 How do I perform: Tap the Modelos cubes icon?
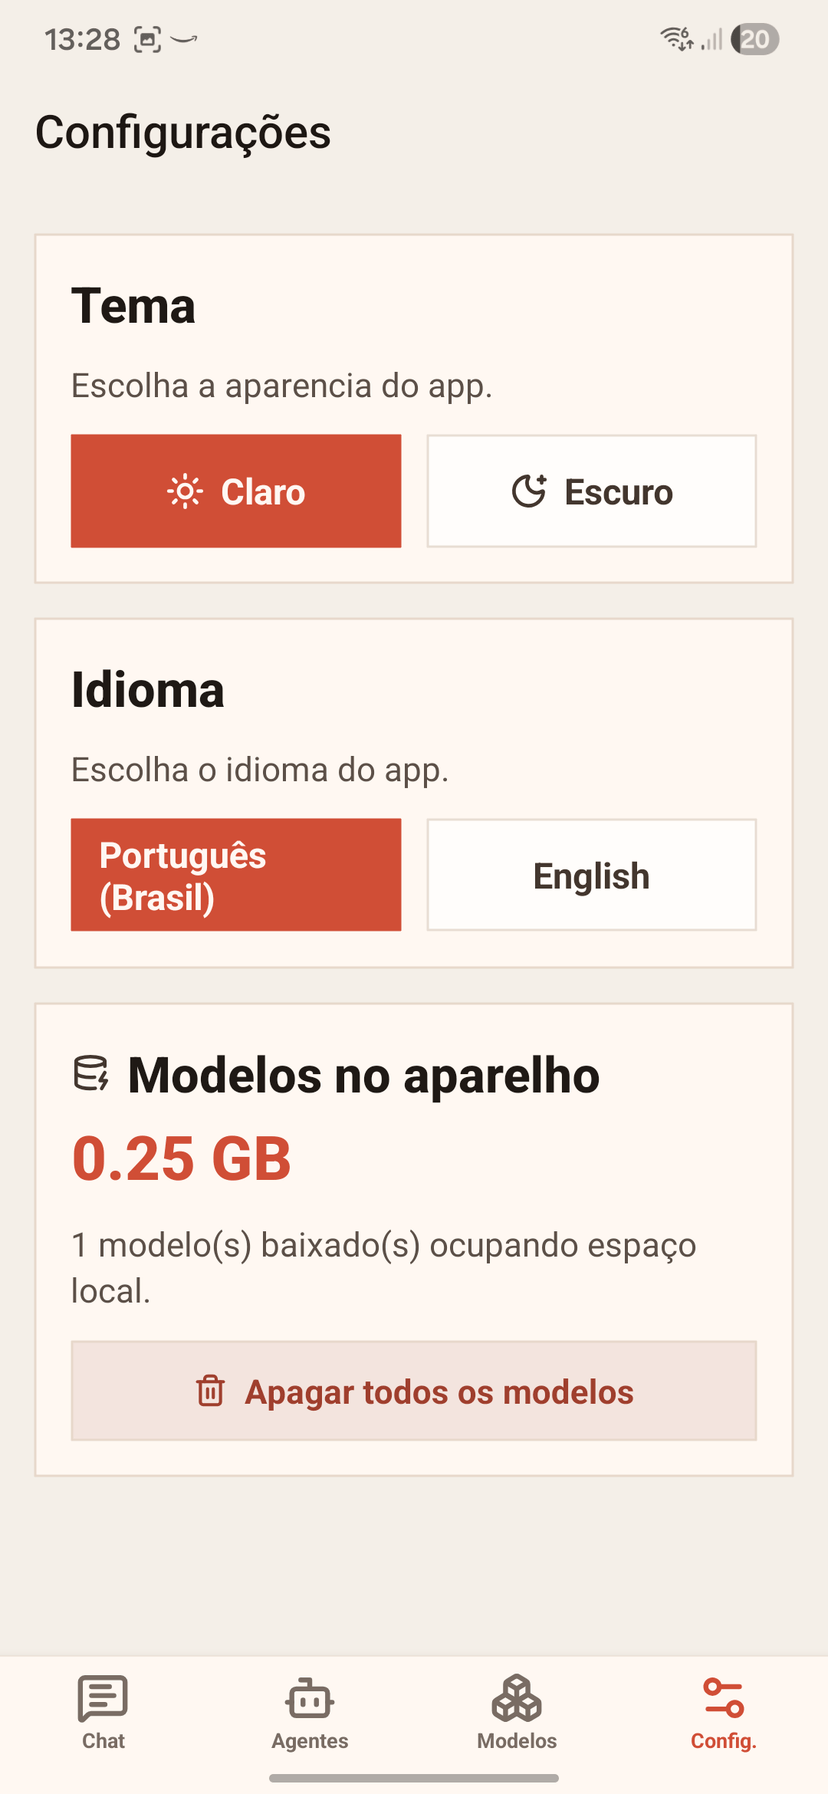tap(517, 1698)
